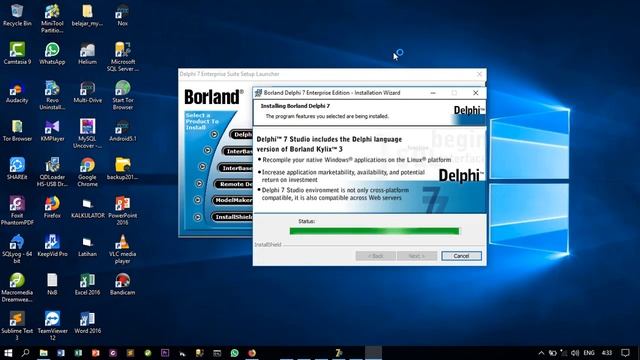Launch PowerPoint 2016 desktop icon
The image size is (640, 360).
click(122, 210)
